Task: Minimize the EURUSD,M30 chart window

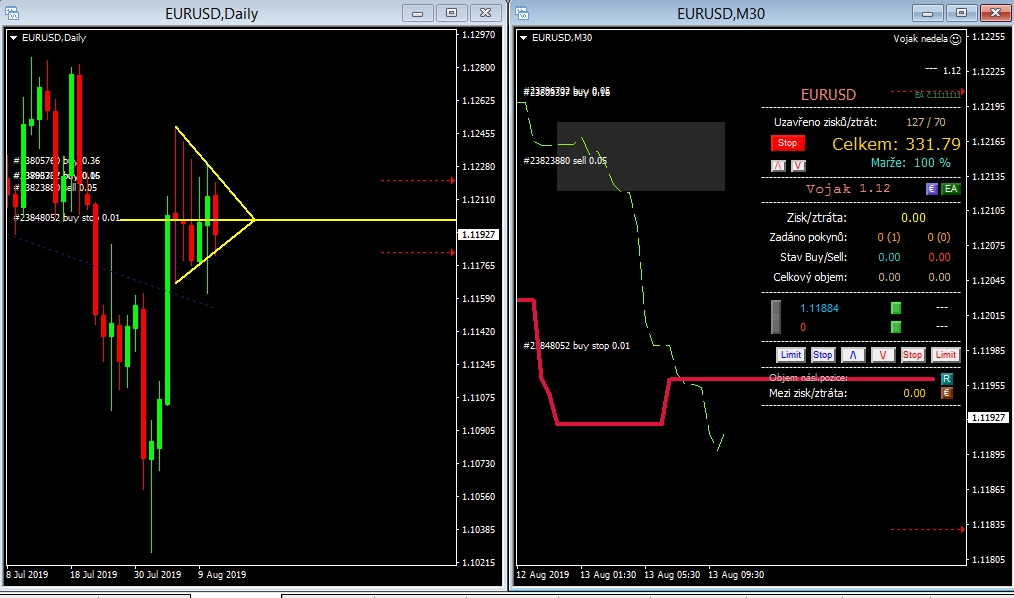Action: (x=927, y=12)
